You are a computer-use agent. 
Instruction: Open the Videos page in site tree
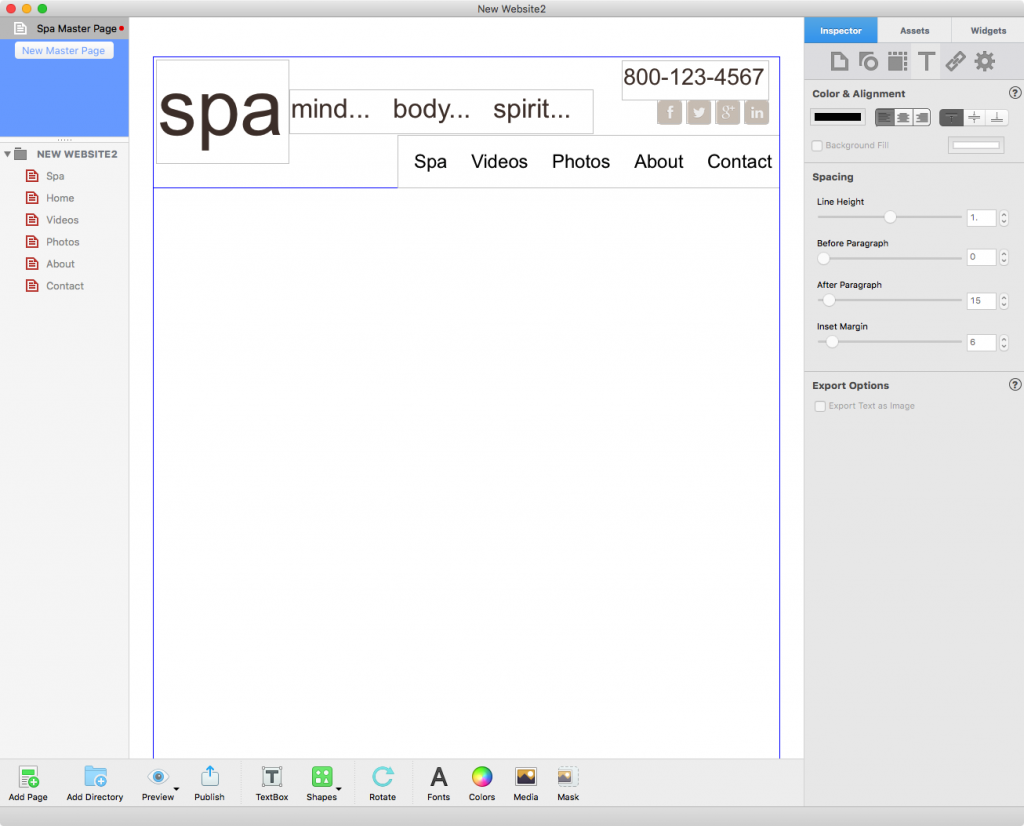(62, 220)
